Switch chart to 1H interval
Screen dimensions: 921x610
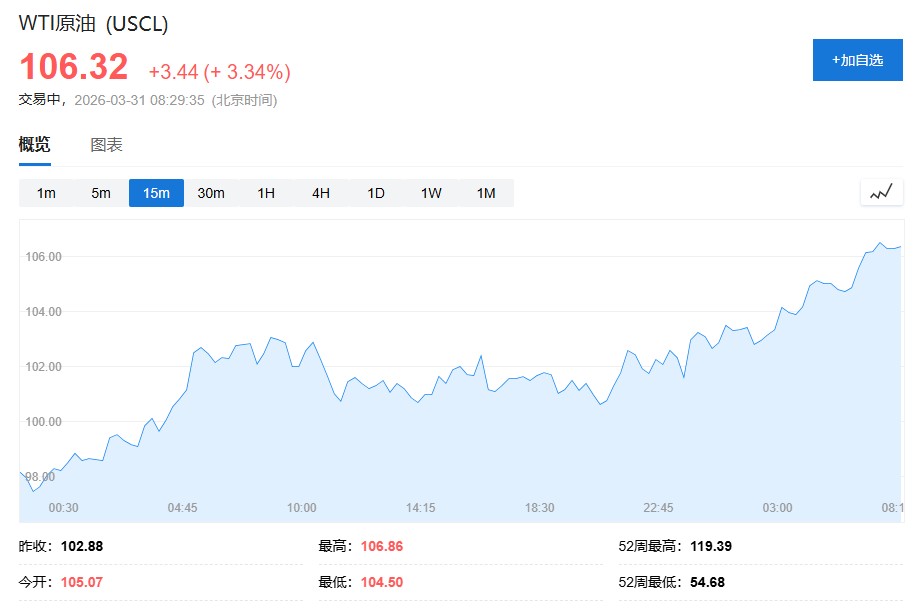click(x=266, y=193)
